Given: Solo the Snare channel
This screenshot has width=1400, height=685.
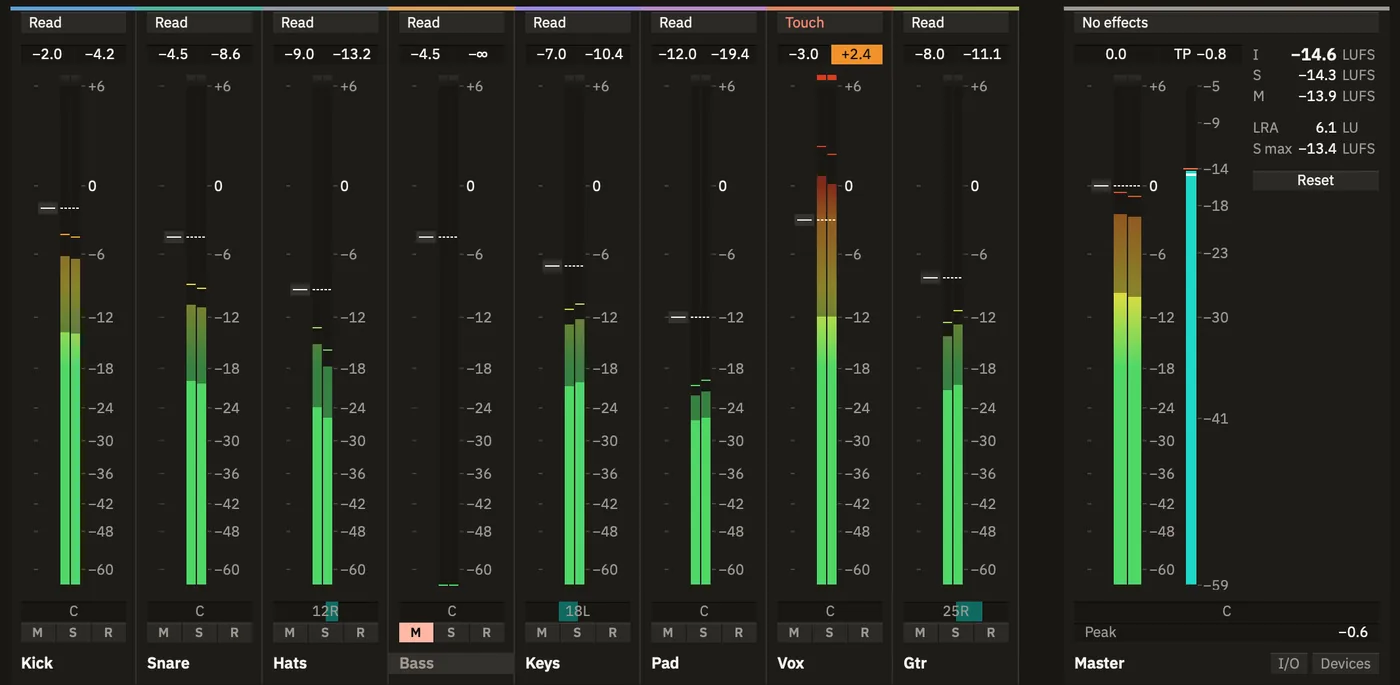Looking at the screenshot, I should pos(199,632).
